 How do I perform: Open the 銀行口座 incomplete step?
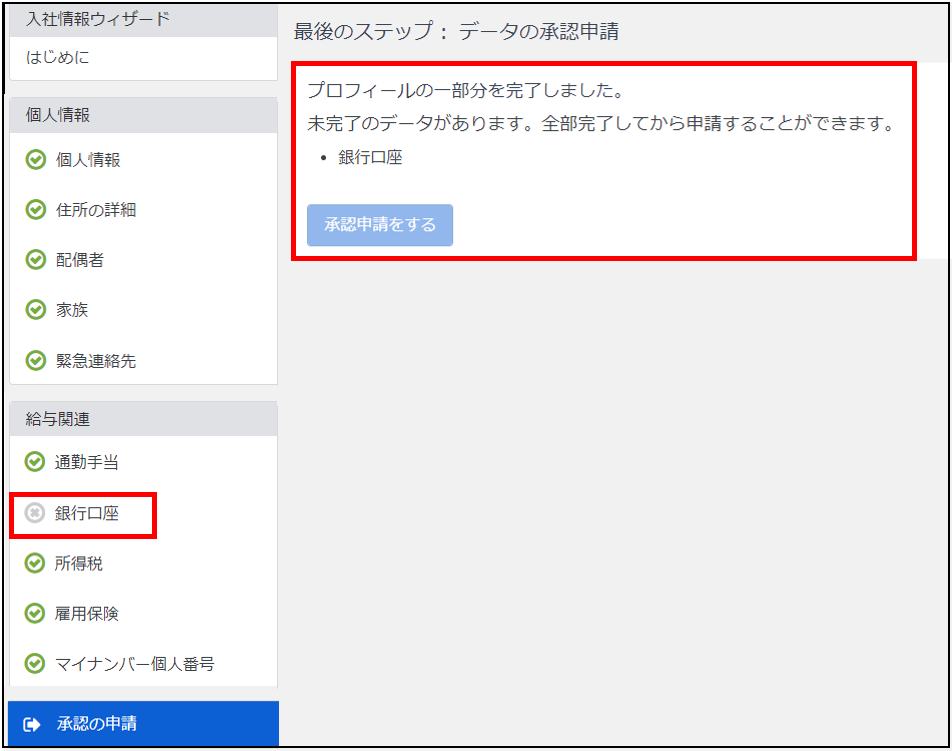(x=87, y=513)
